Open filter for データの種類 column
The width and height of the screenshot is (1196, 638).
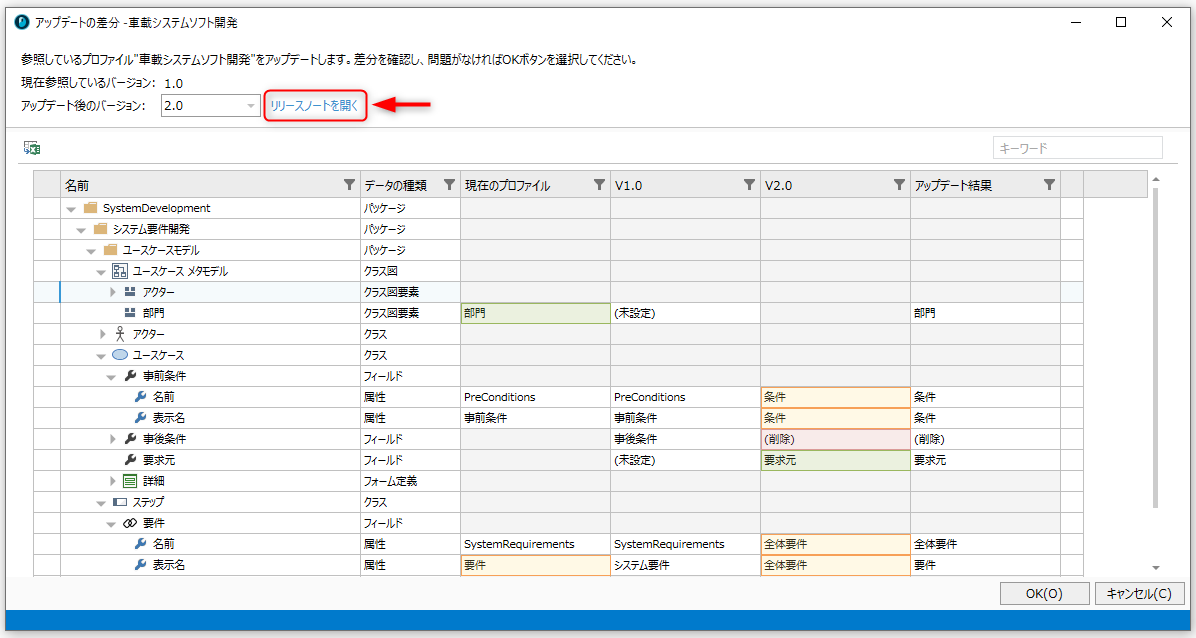(449, 185)
